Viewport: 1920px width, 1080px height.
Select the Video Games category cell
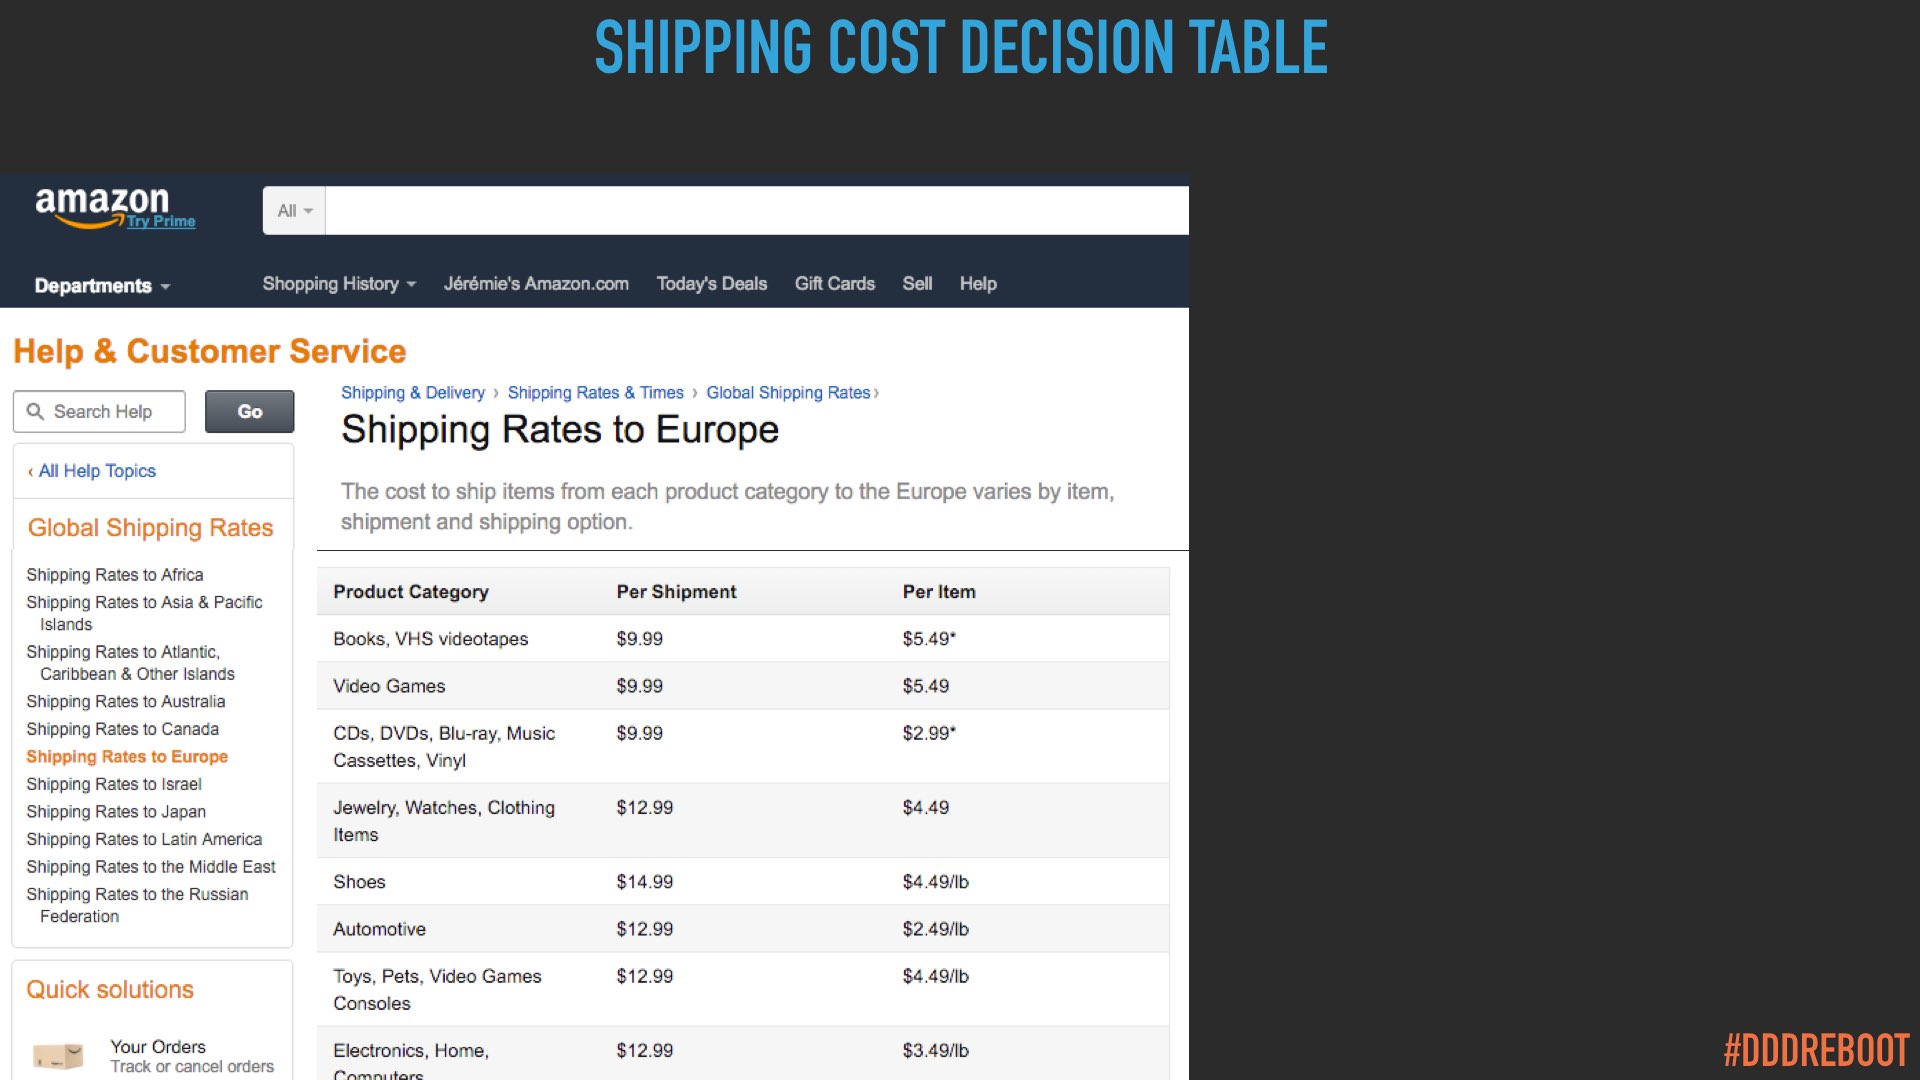pyautogui.click(x=389, y=686)
